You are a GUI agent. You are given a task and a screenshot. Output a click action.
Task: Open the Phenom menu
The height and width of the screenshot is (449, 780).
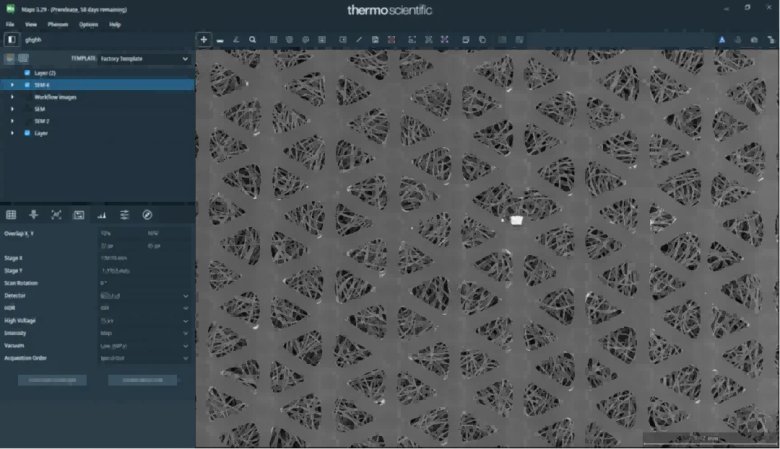pyautogui.click(x=58, y=24)
